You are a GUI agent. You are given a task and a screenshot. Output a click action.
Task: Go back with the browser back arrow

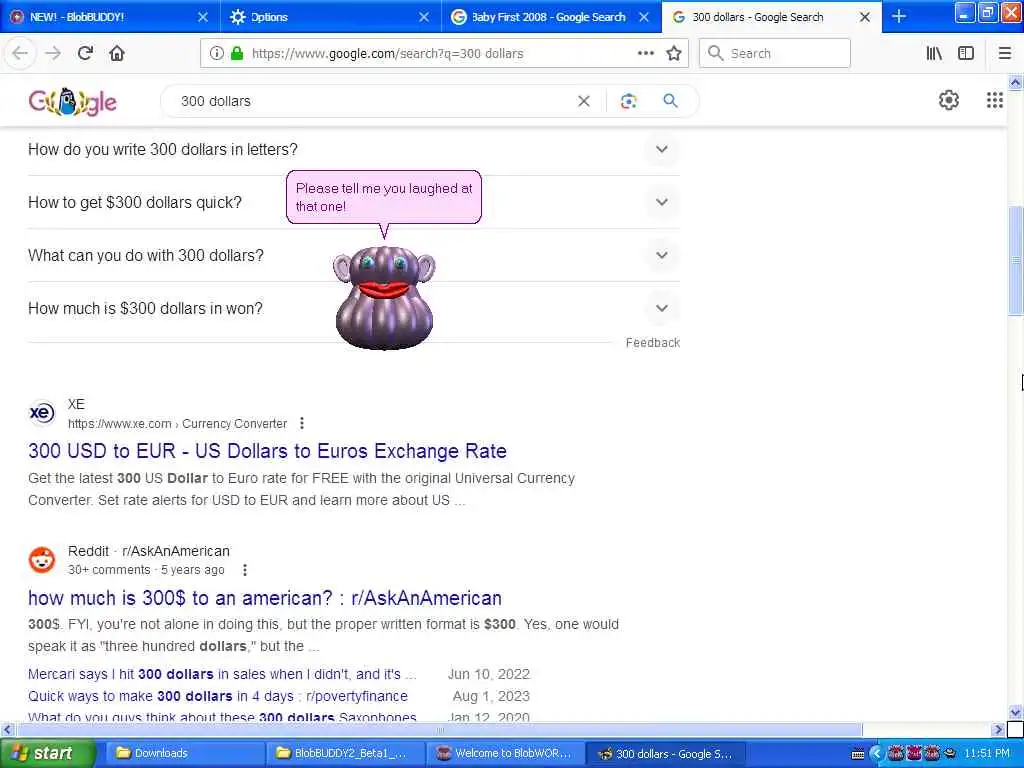[x=20, y=53]
